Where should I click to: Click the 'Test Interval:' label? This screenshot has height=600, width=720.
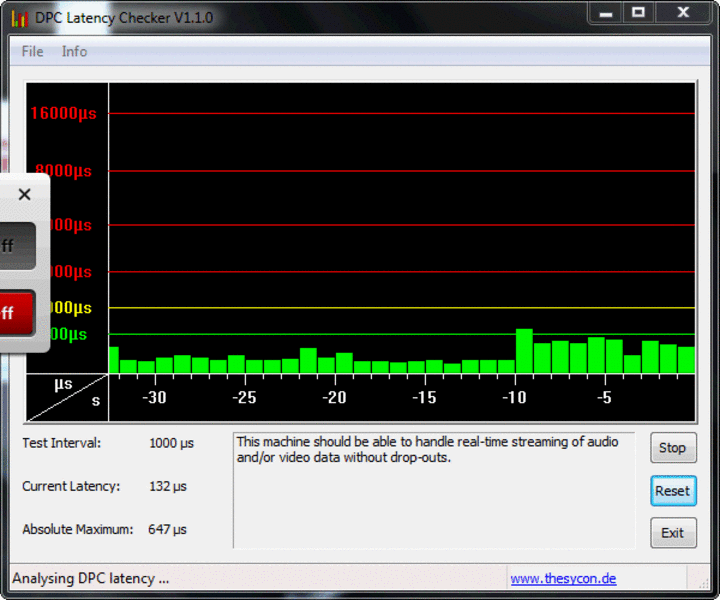(62, 443)
